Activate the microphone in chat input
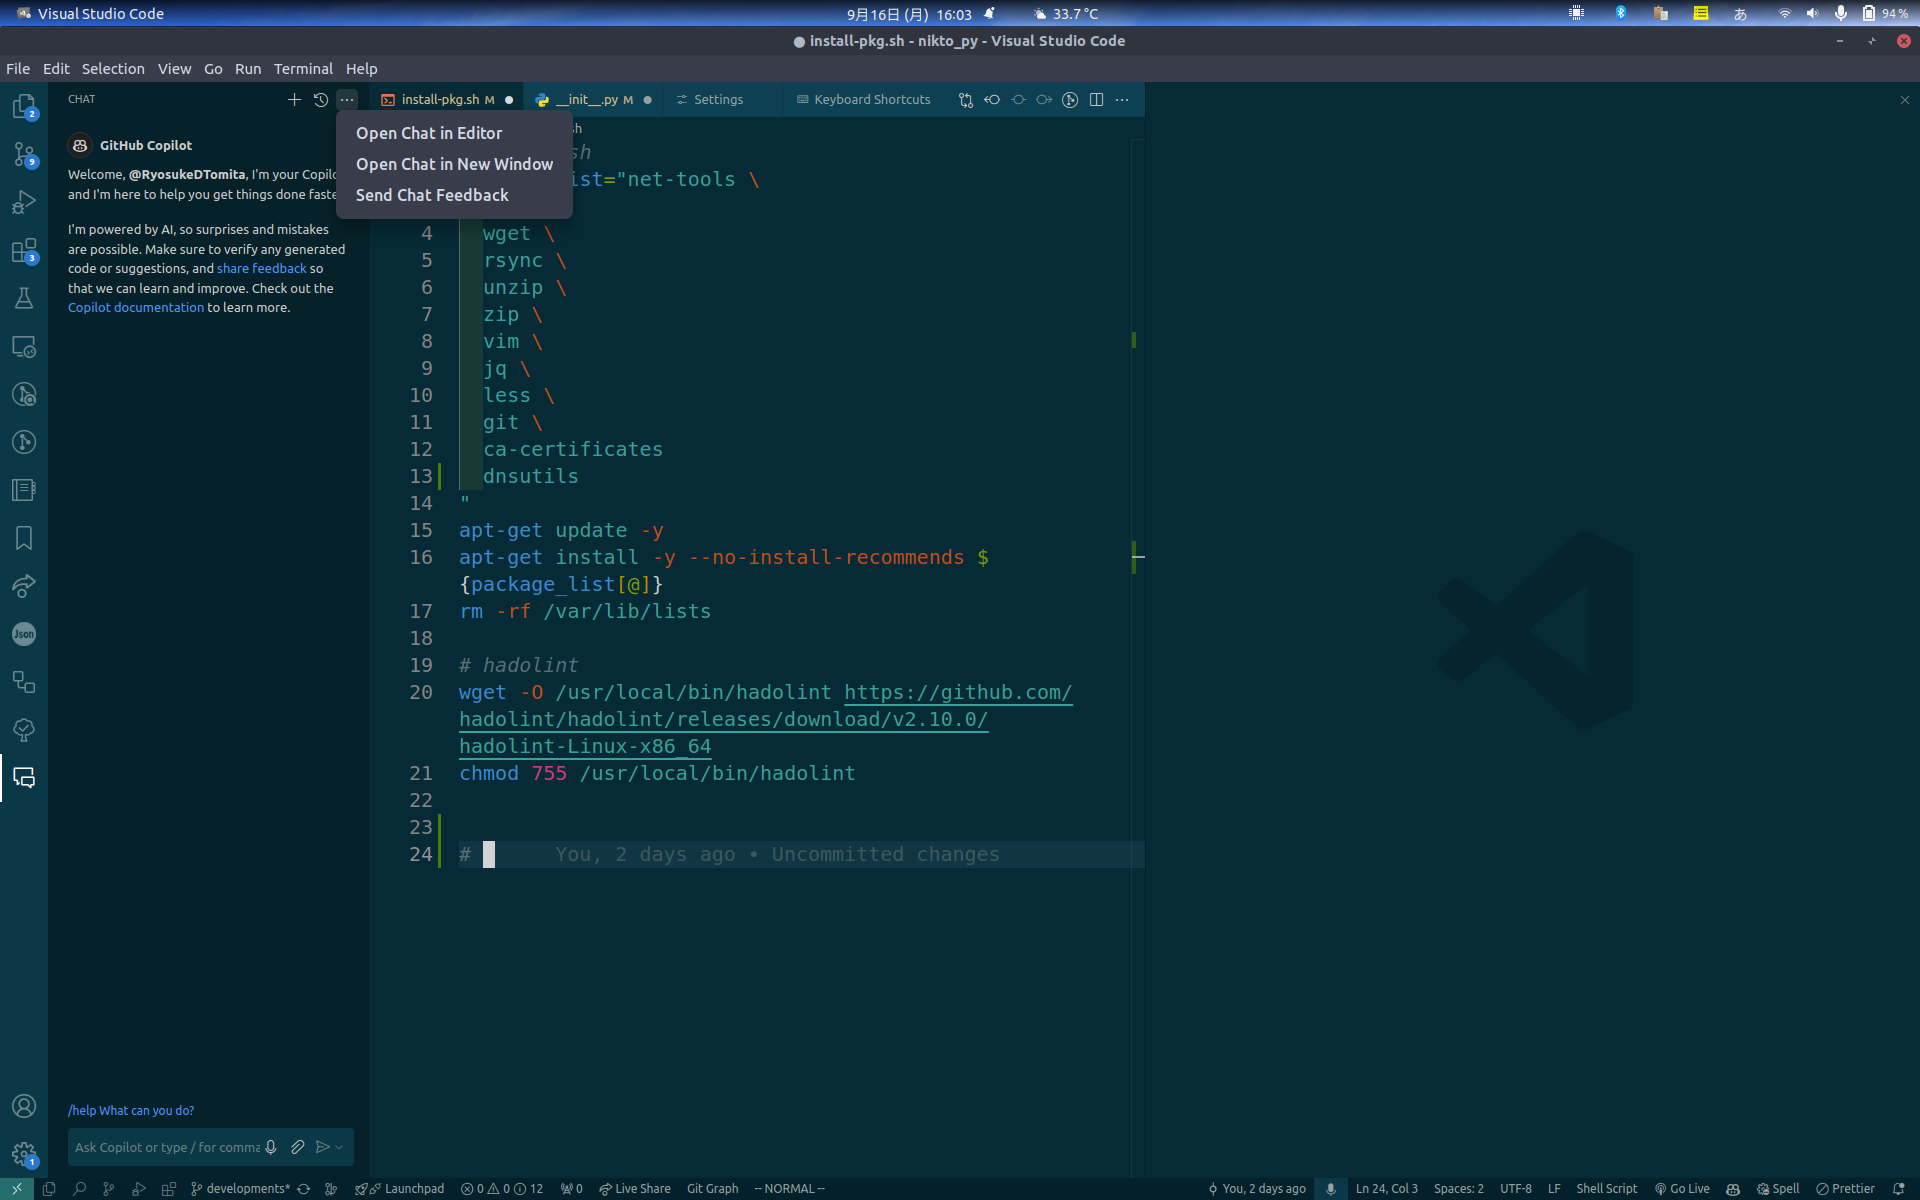The image size is (1920, 1200). click(271, 1147)
